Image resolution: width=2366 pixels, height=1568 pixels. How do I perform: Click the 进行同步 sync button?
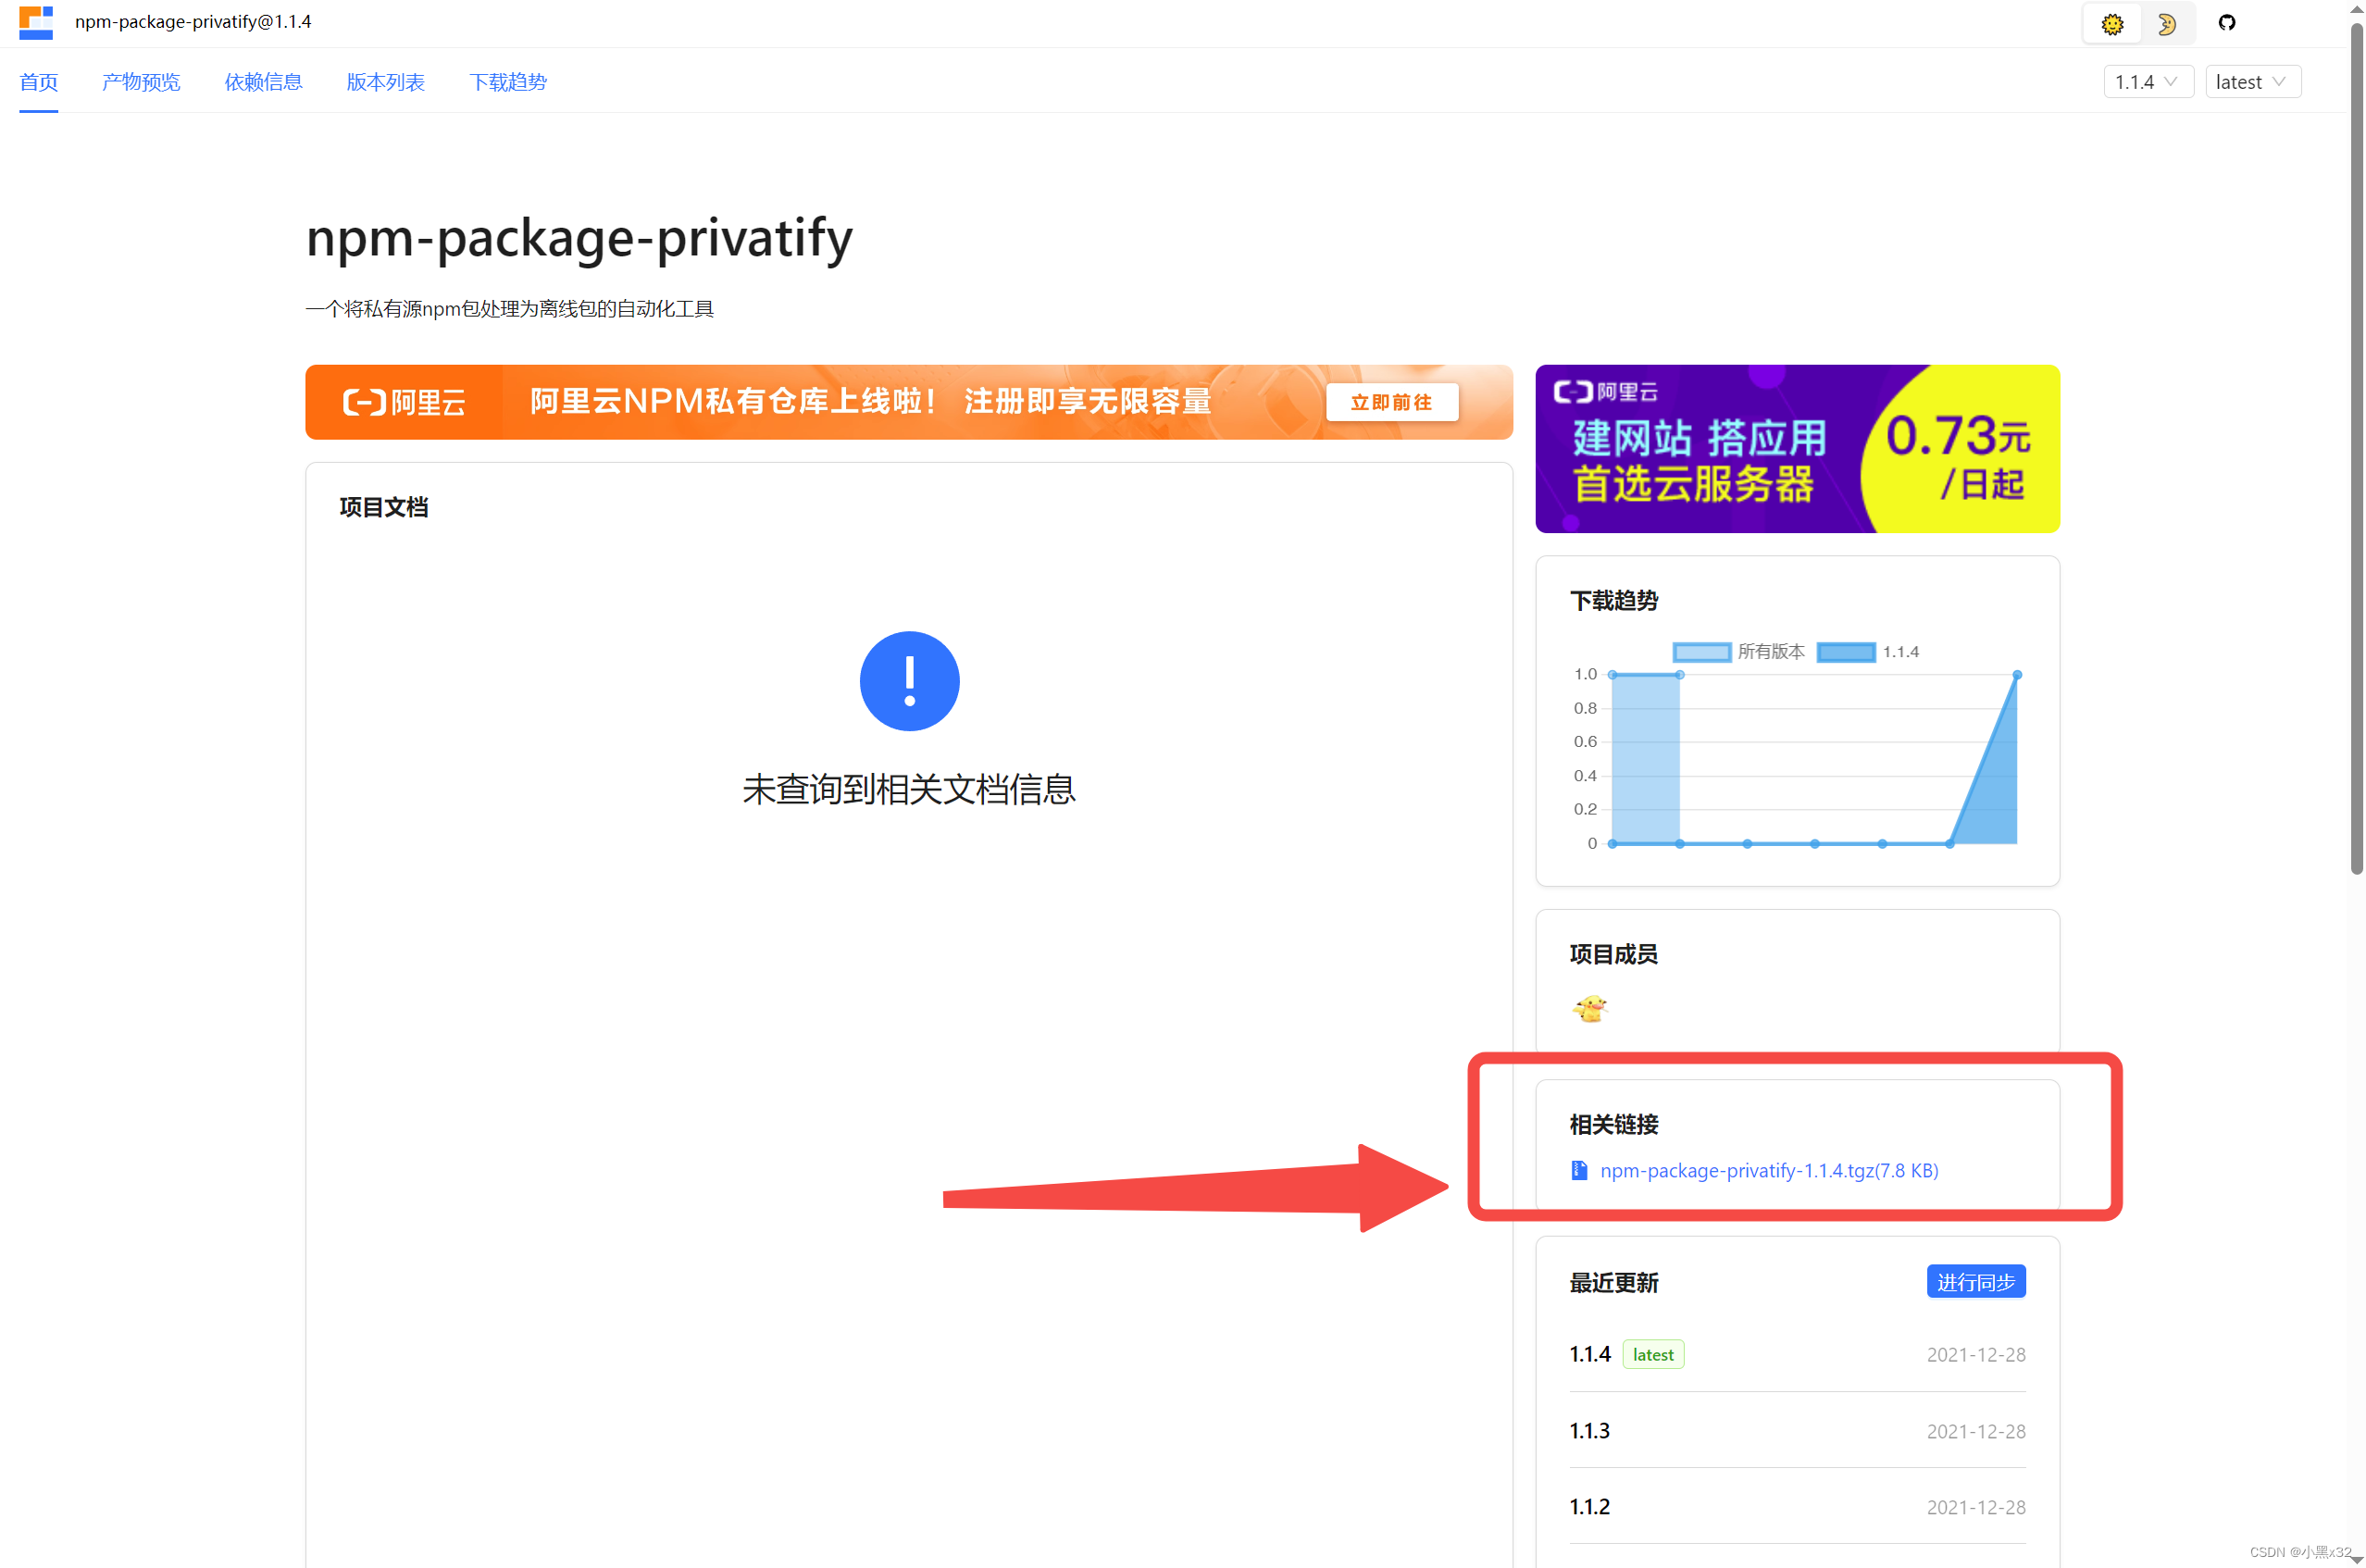click(x=1975, y=1282)
